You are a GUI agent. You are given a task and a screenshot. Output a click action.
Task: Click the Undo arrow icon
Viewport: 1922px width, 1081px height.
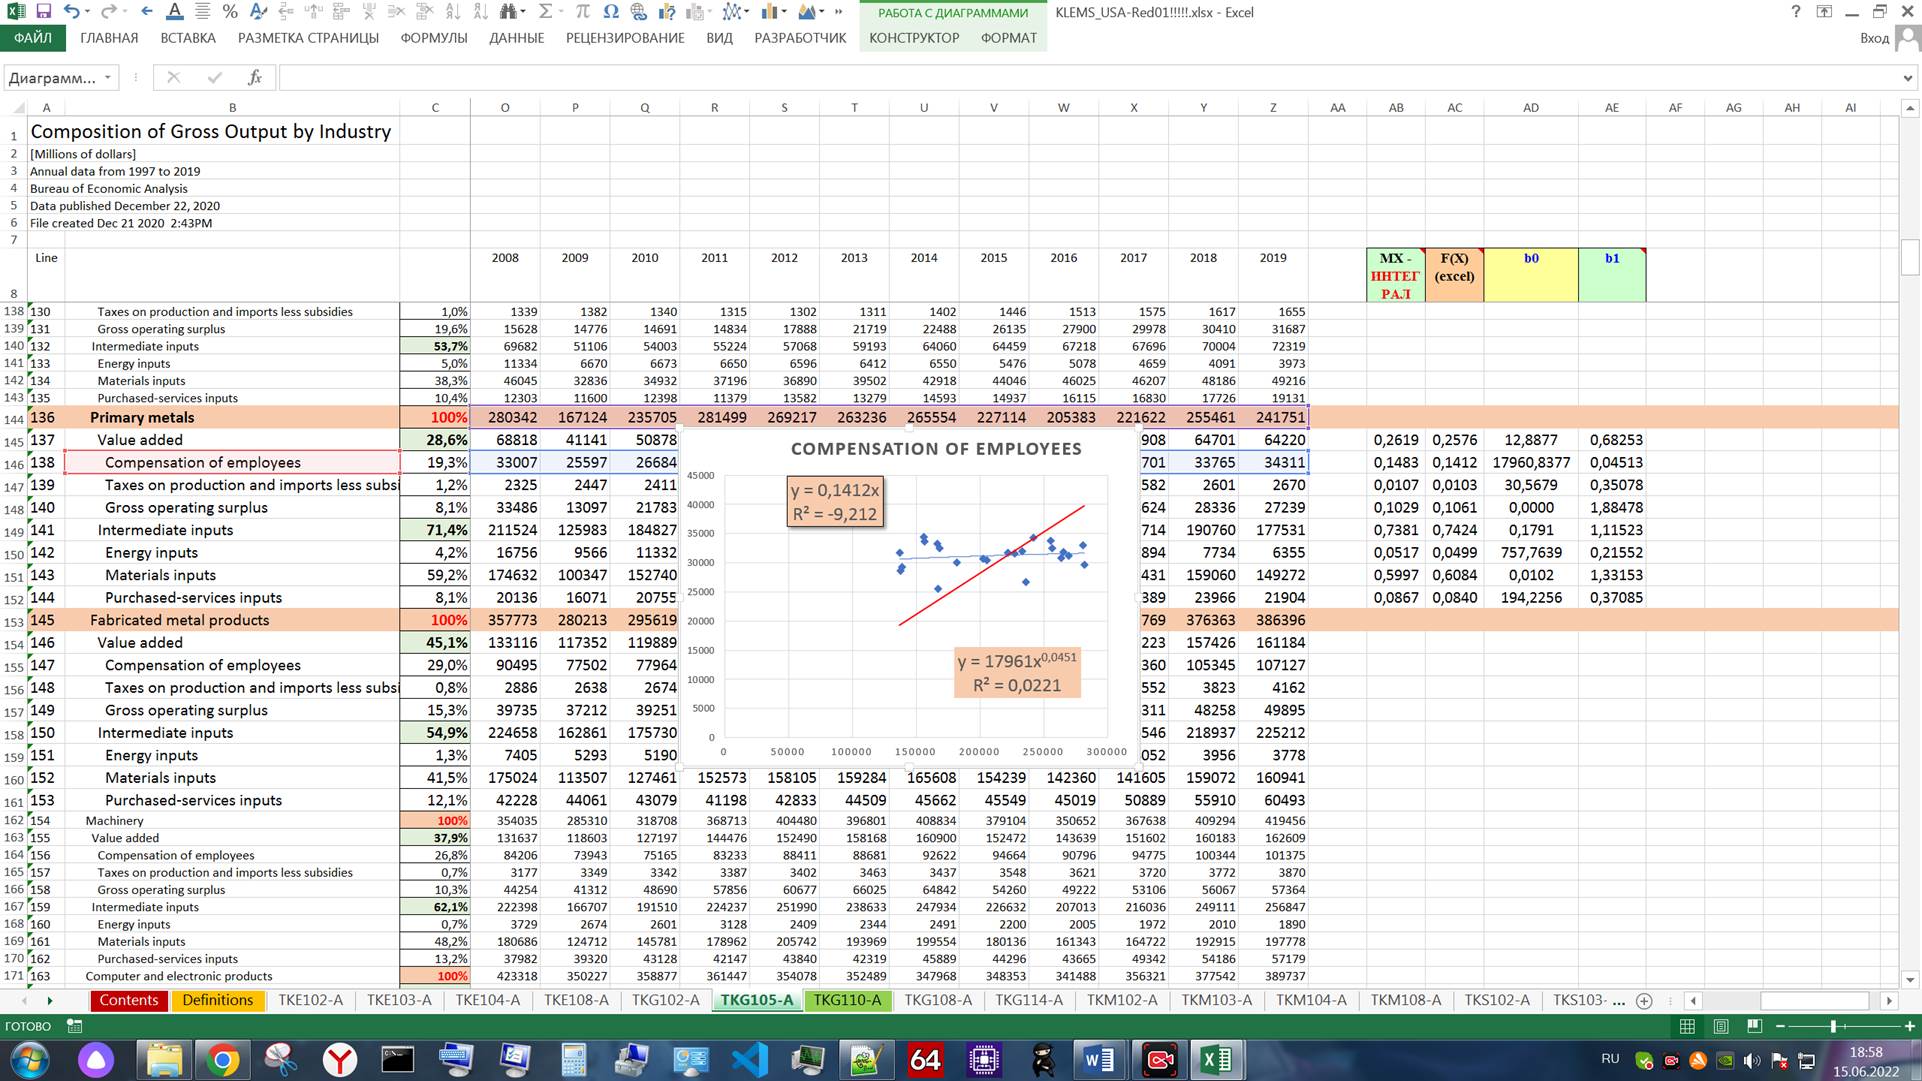click(71, 12)
